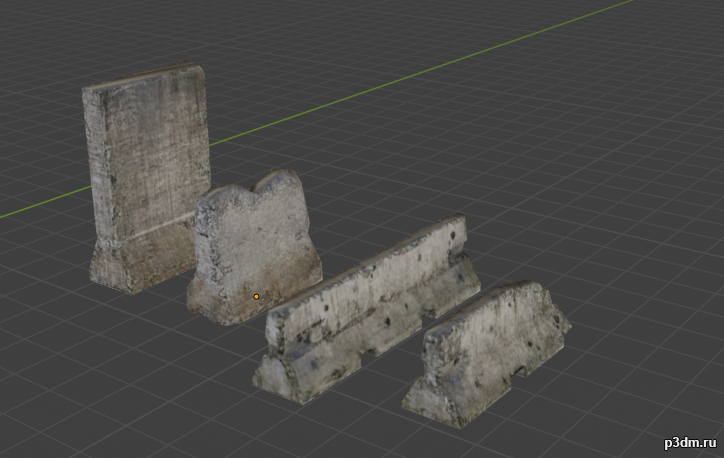The height and width of the screenshot is (458, 724).
Task: Select the notched-top concrete block model
Action: (254, 247)
